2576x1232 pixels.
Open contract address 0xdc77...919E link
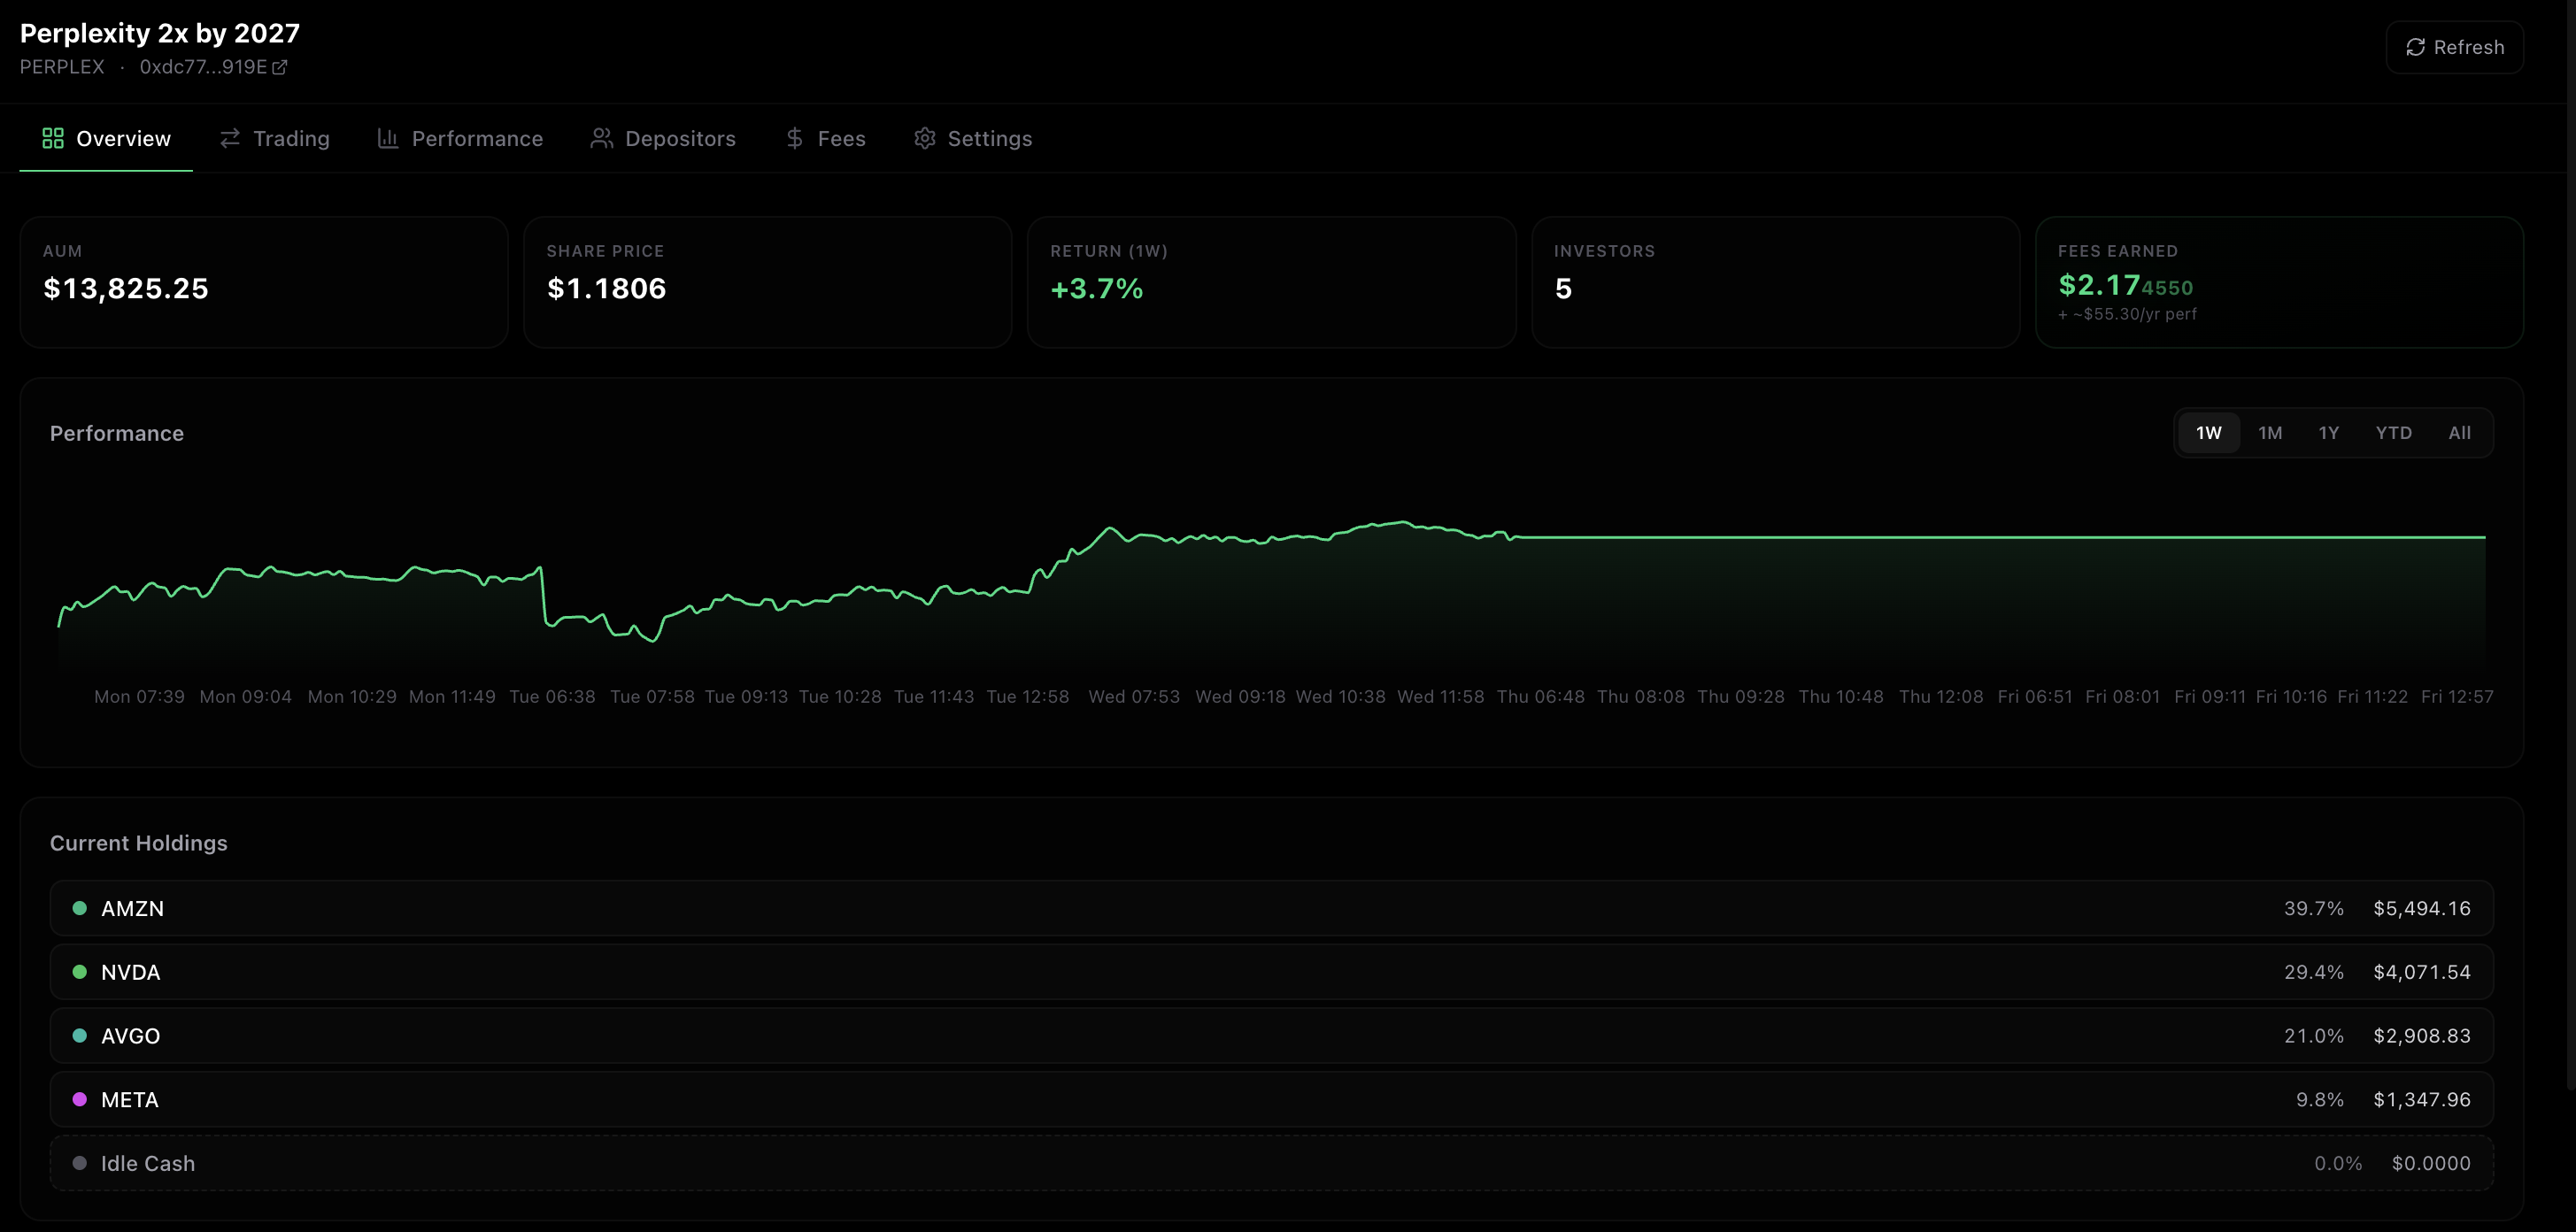click(203, 67)
